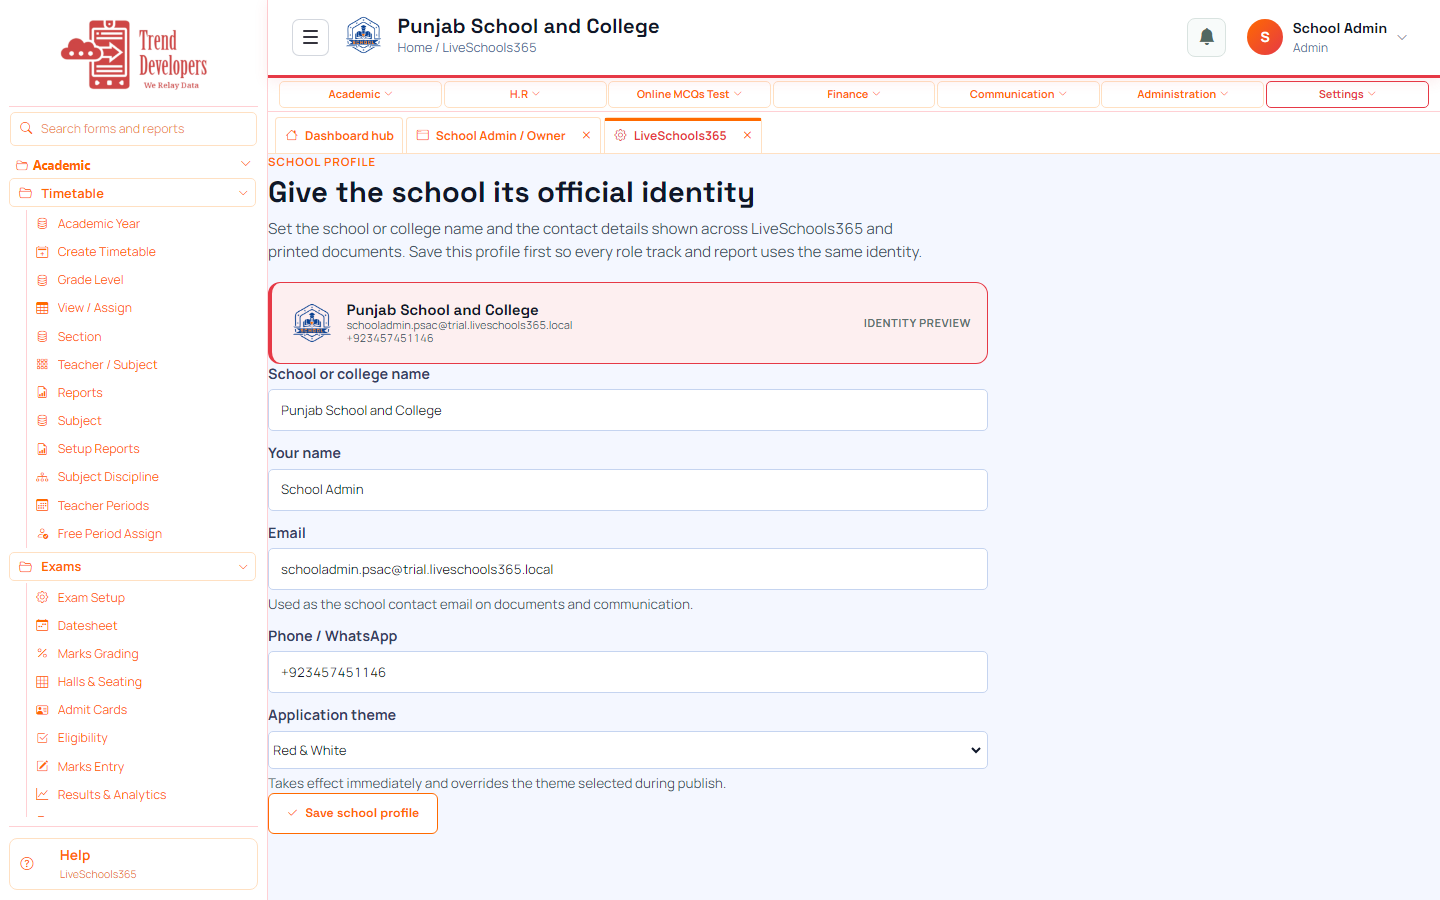
Task: Open the Datesheet link
Action: pos(87,626)
